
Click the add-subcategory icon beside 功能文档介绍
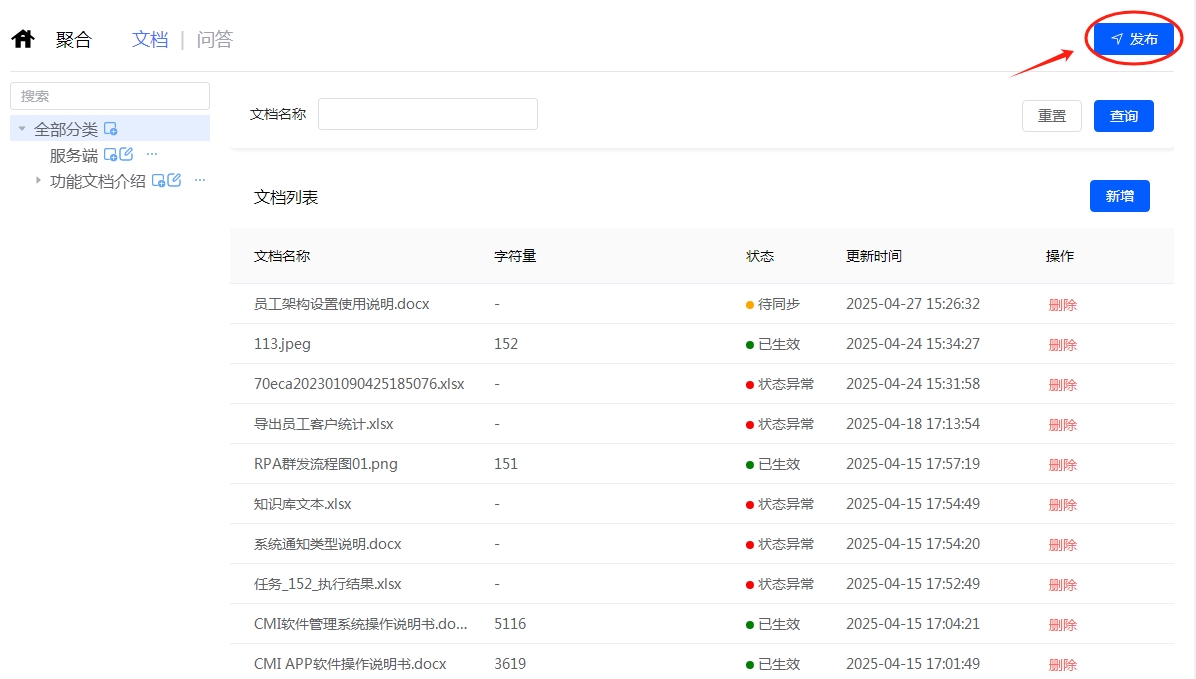coord(160,181)
